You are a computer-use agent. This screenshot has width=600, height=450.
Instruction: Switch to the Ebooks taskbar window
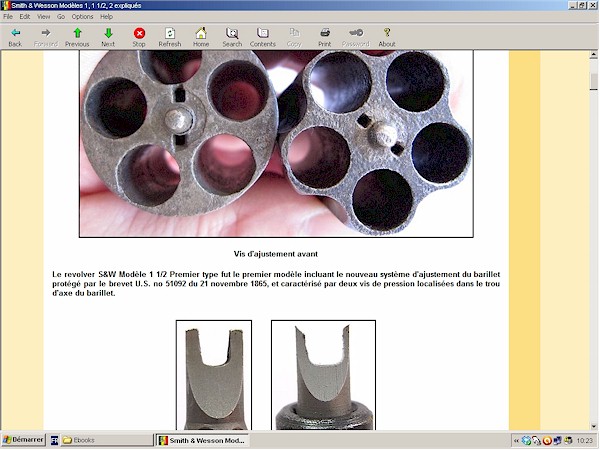point(107,440)
